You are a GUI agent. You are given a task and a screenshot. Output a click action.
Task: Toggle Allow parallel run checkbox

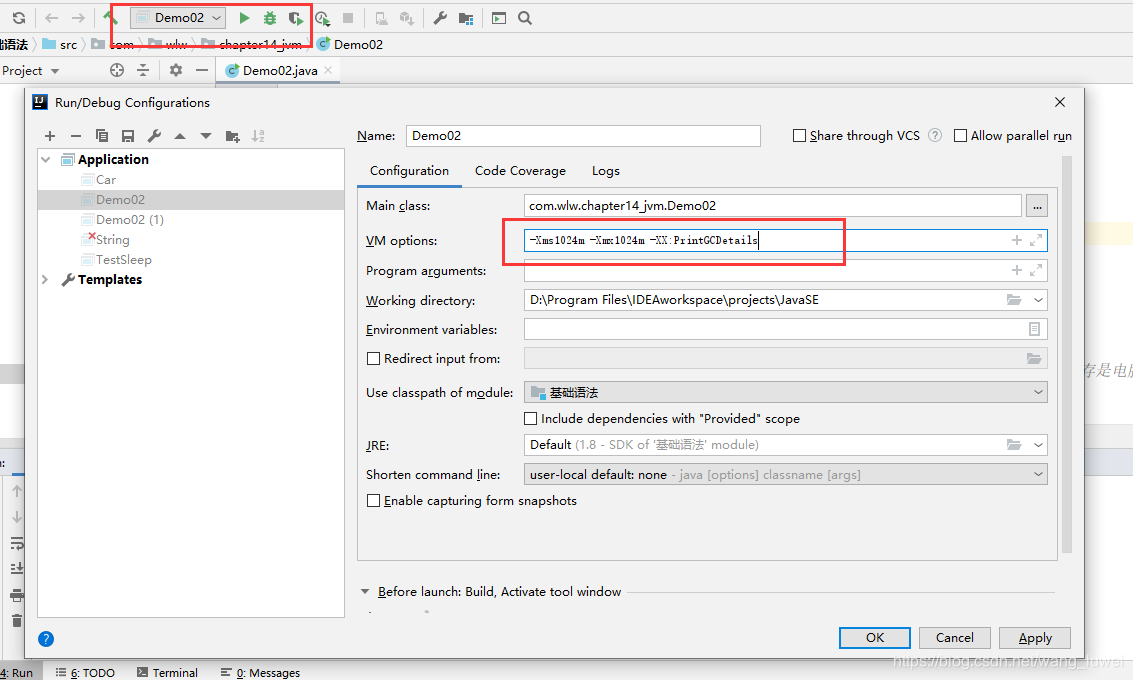[x=960, y=136]
